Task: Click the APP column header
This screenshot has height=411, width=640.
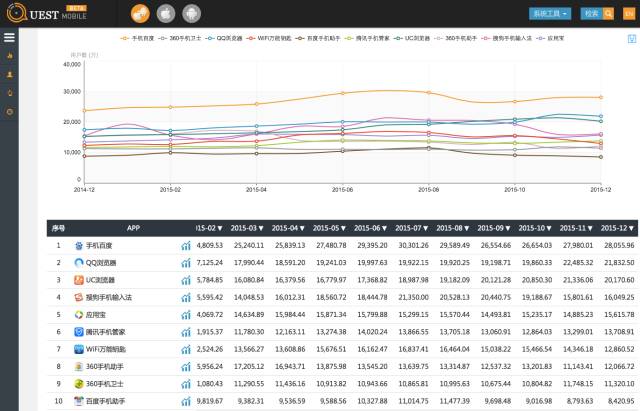Action: (x=133, y=228)
